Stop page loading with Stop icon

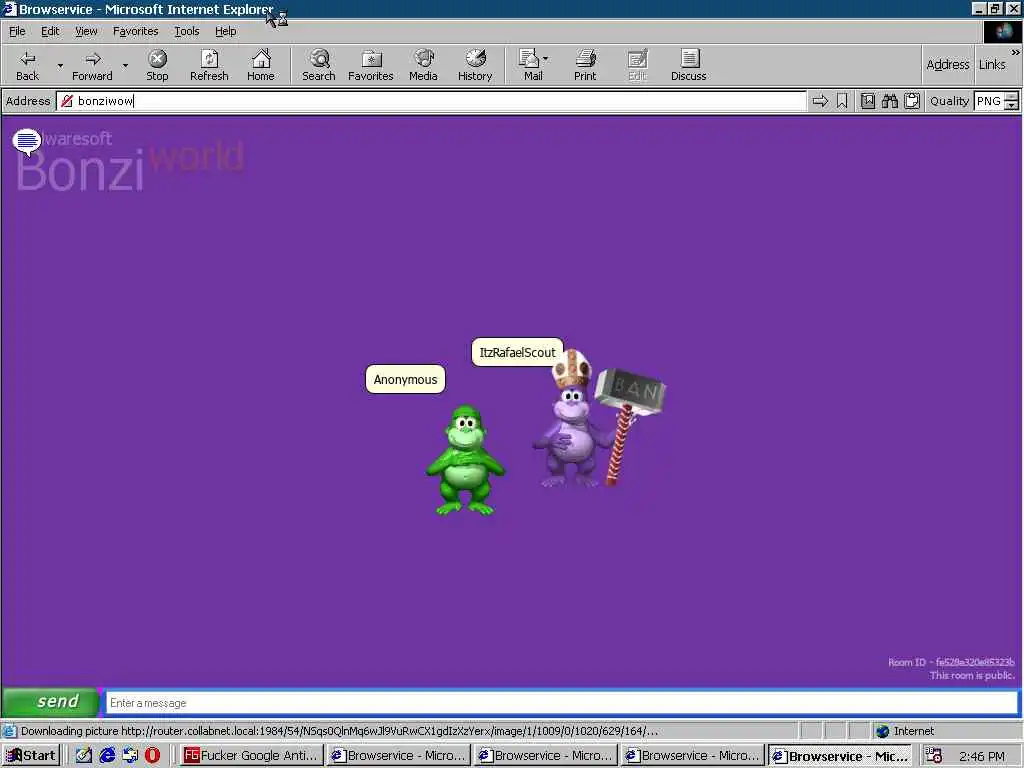coord(157,65)
